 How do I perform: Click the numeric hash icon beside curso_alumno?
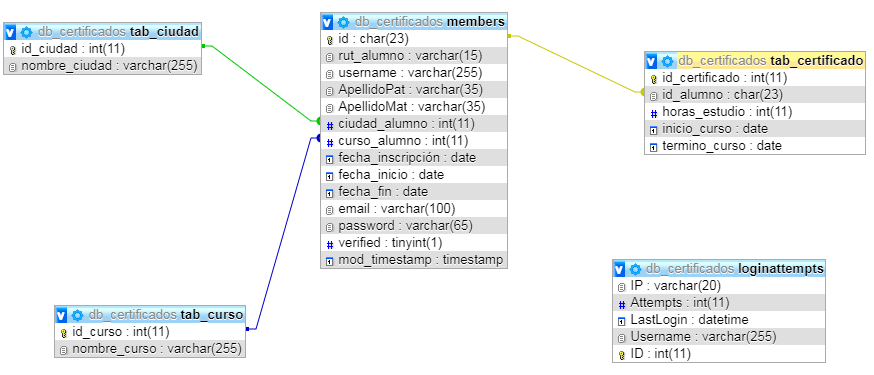(x=329, y=142)
